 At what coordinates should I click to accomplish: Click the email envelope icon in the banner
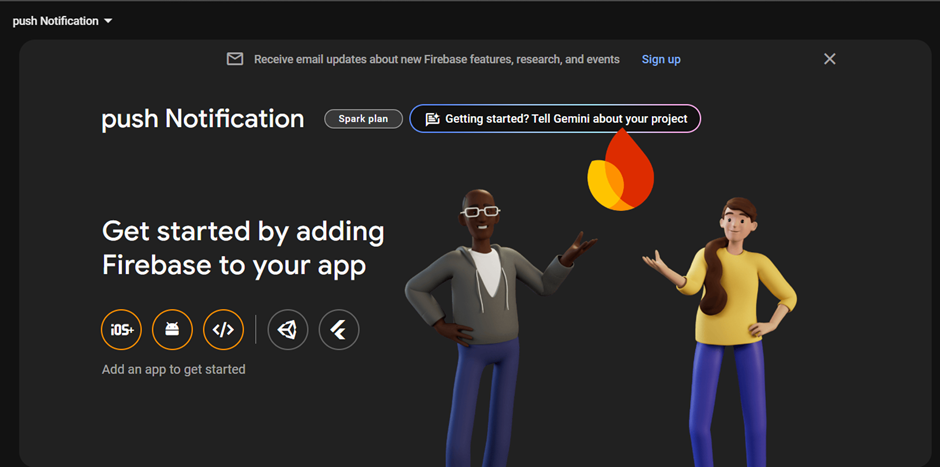coord(235,59)
